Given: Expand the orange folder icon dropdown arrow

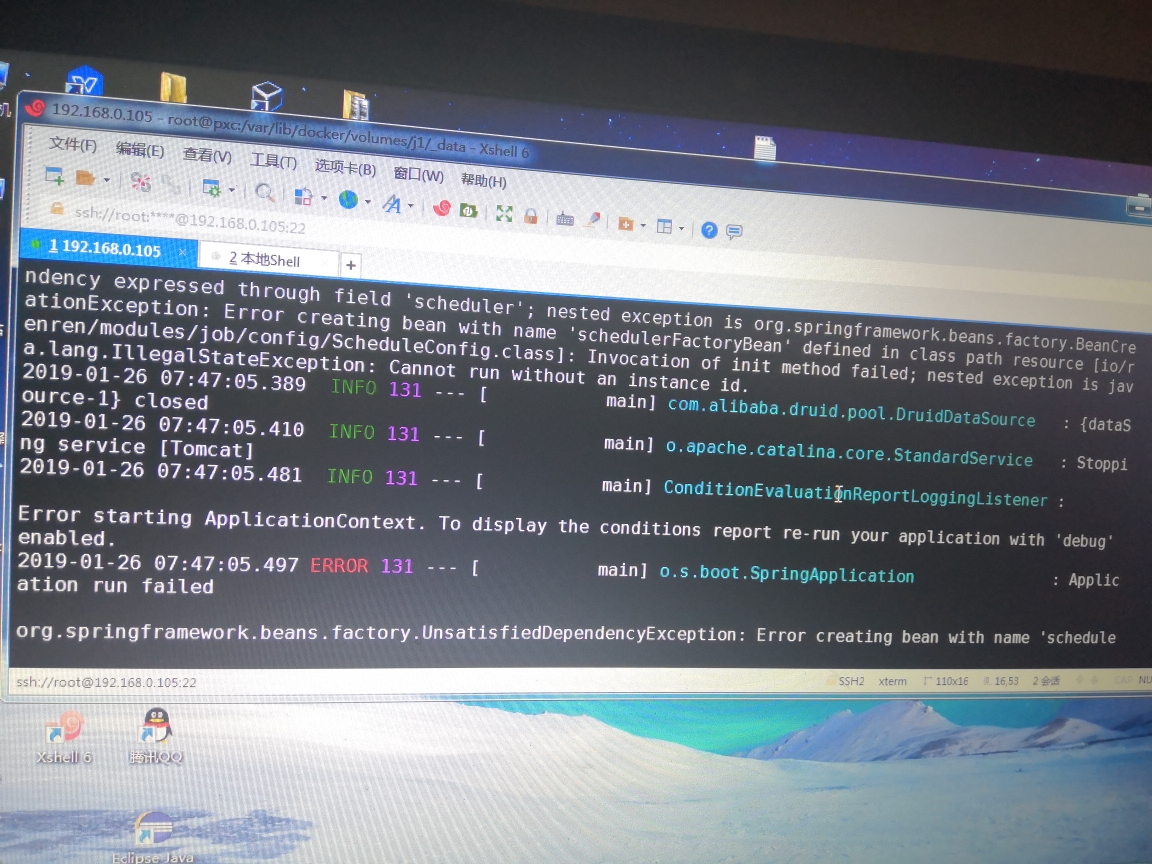Looking at the screenshot, I should pos(644,225).
